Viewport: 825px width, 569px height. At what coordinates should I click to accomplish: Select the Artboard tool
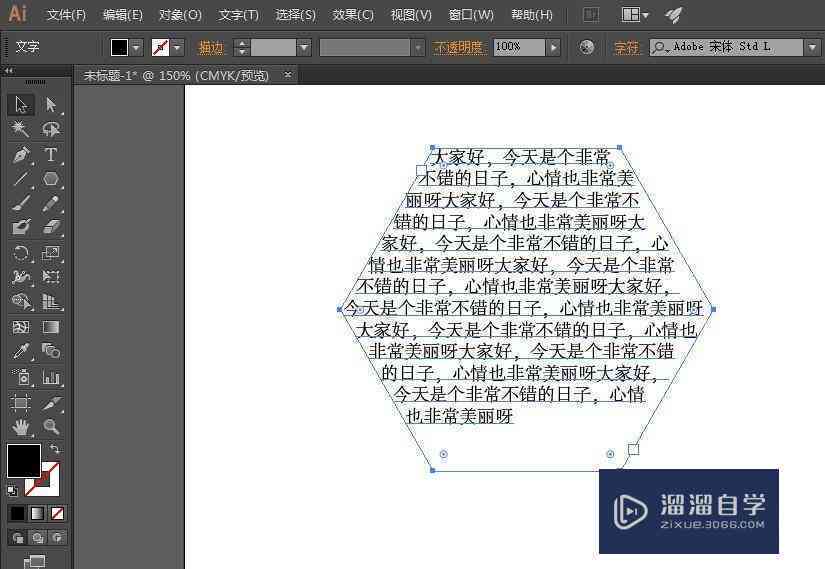(x=21, y=403)
